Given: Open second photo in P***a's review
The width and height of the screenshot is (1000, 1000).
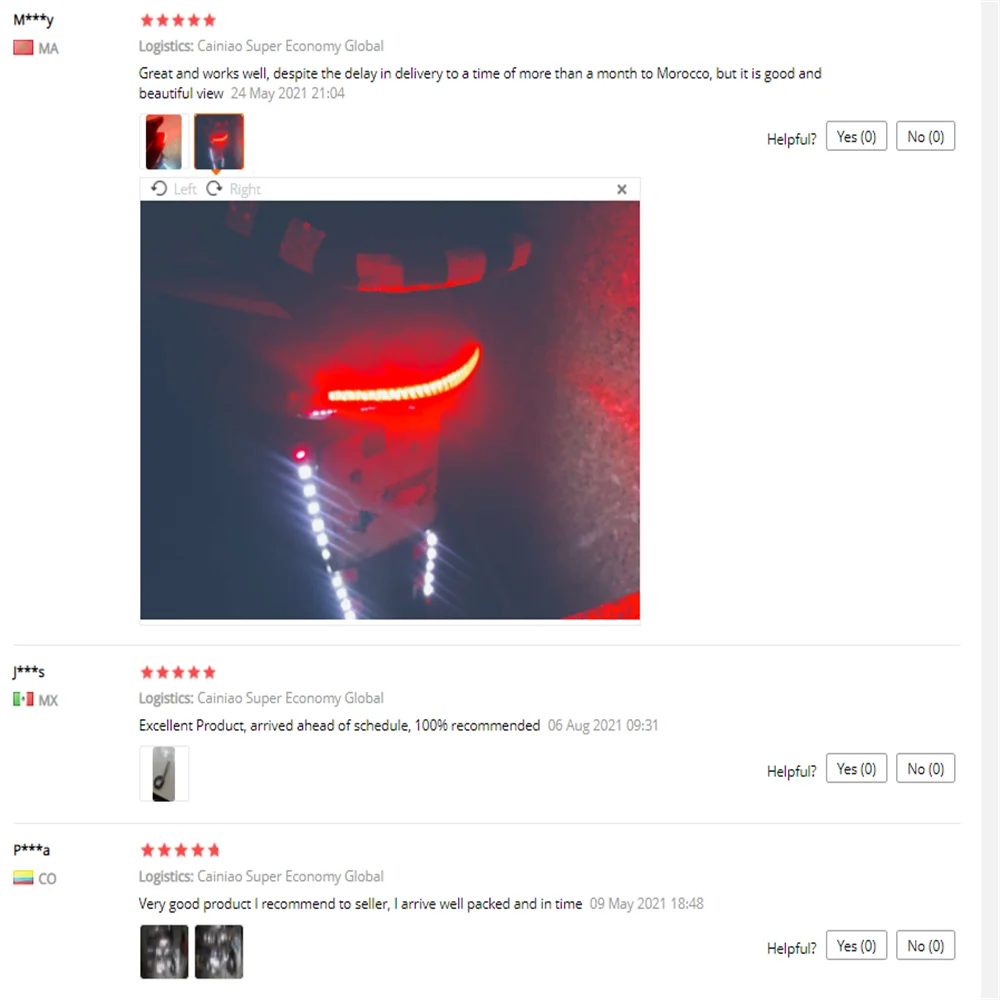Looking at the screenshot, I should point(219,952).
